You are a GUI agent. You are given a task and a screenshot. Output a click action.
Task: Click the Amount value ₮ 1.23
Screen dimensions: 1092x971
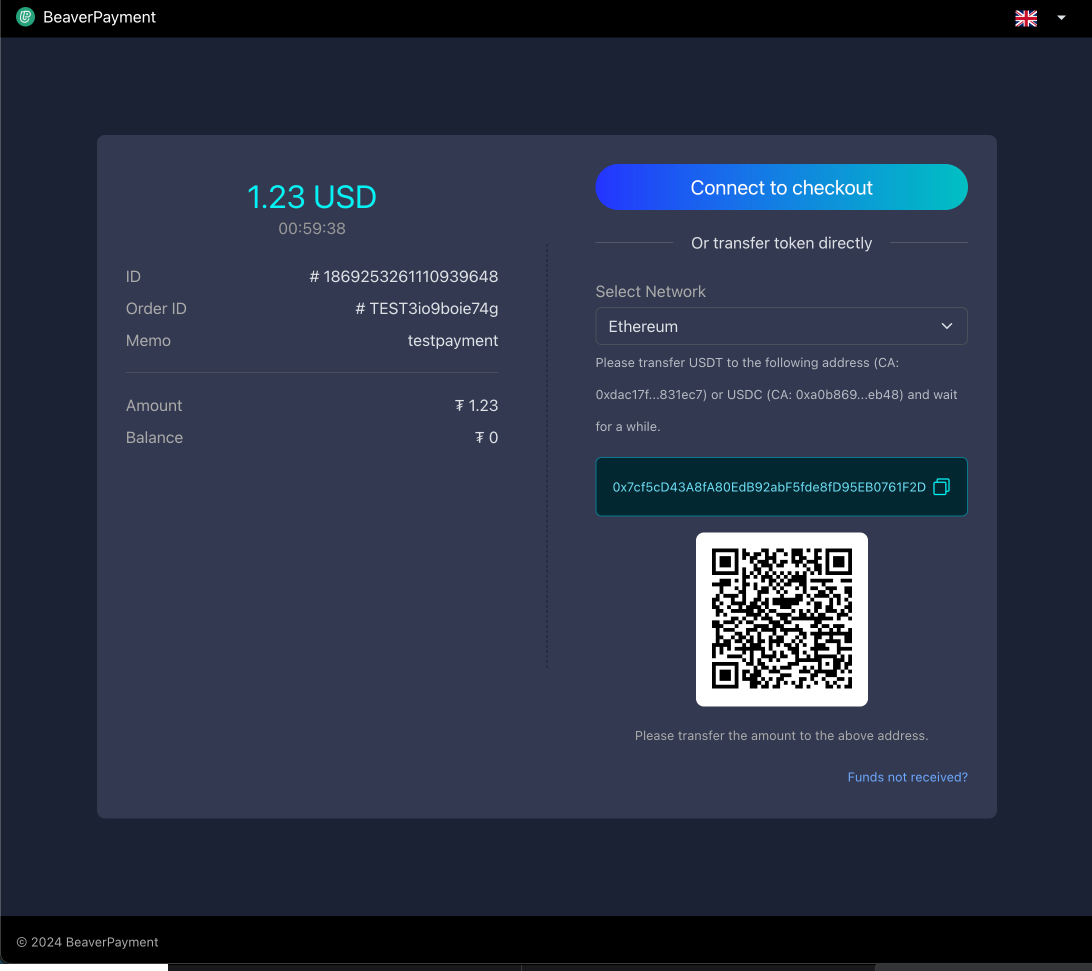click(x=476, y=405)
